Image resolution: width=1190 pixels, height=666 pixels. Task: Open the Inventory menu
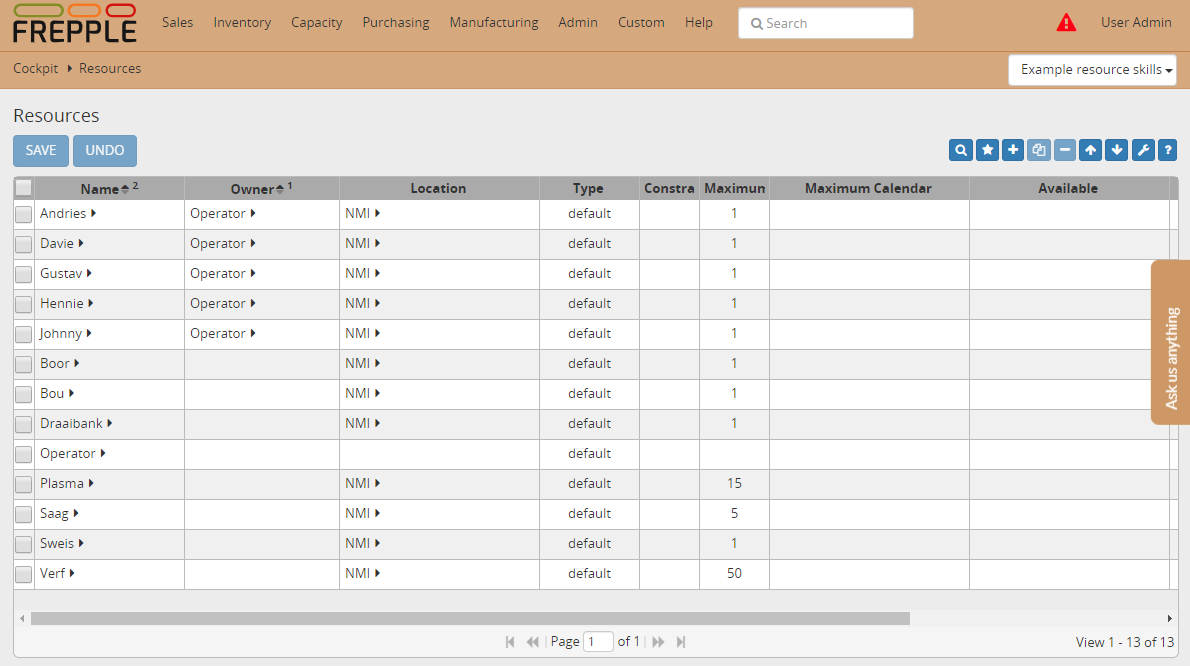(x=242, y=22)
